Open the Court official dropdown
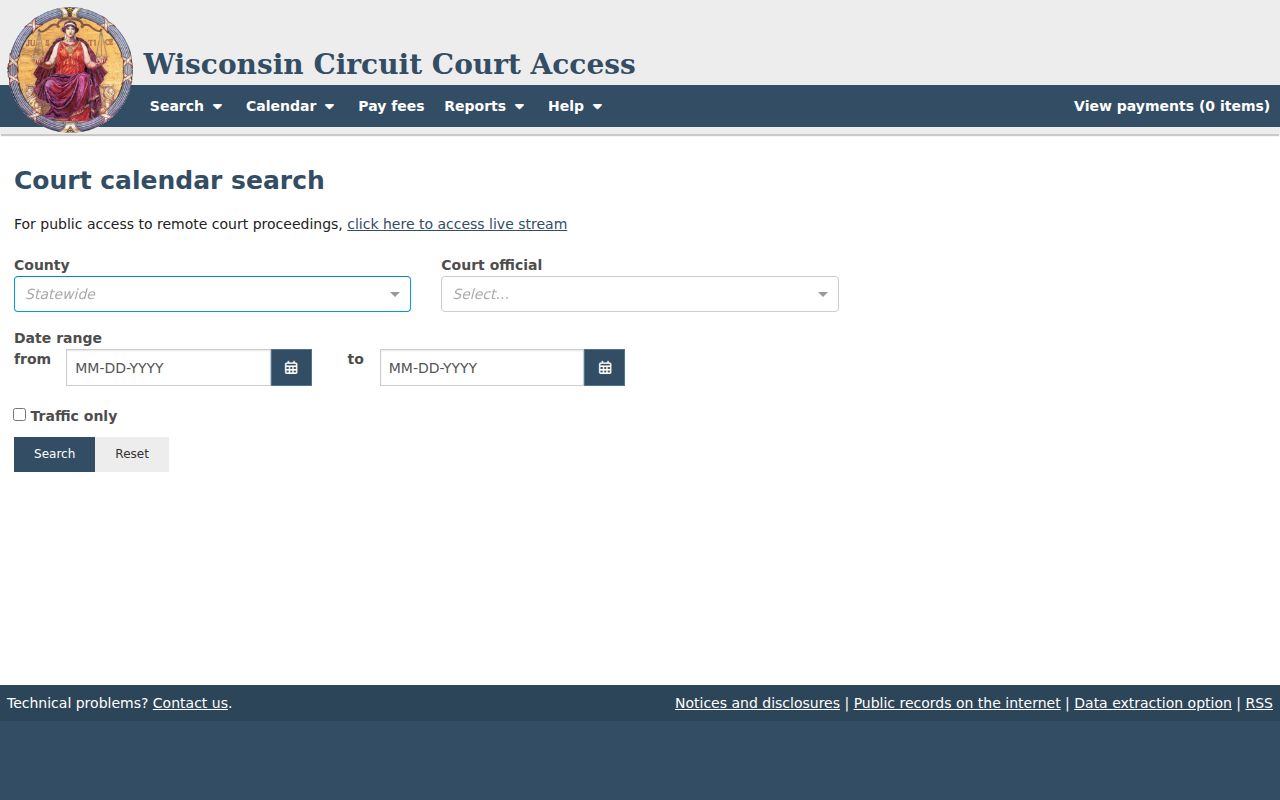Viewport: 1280px width, 800px height. [x=640, y=294]
